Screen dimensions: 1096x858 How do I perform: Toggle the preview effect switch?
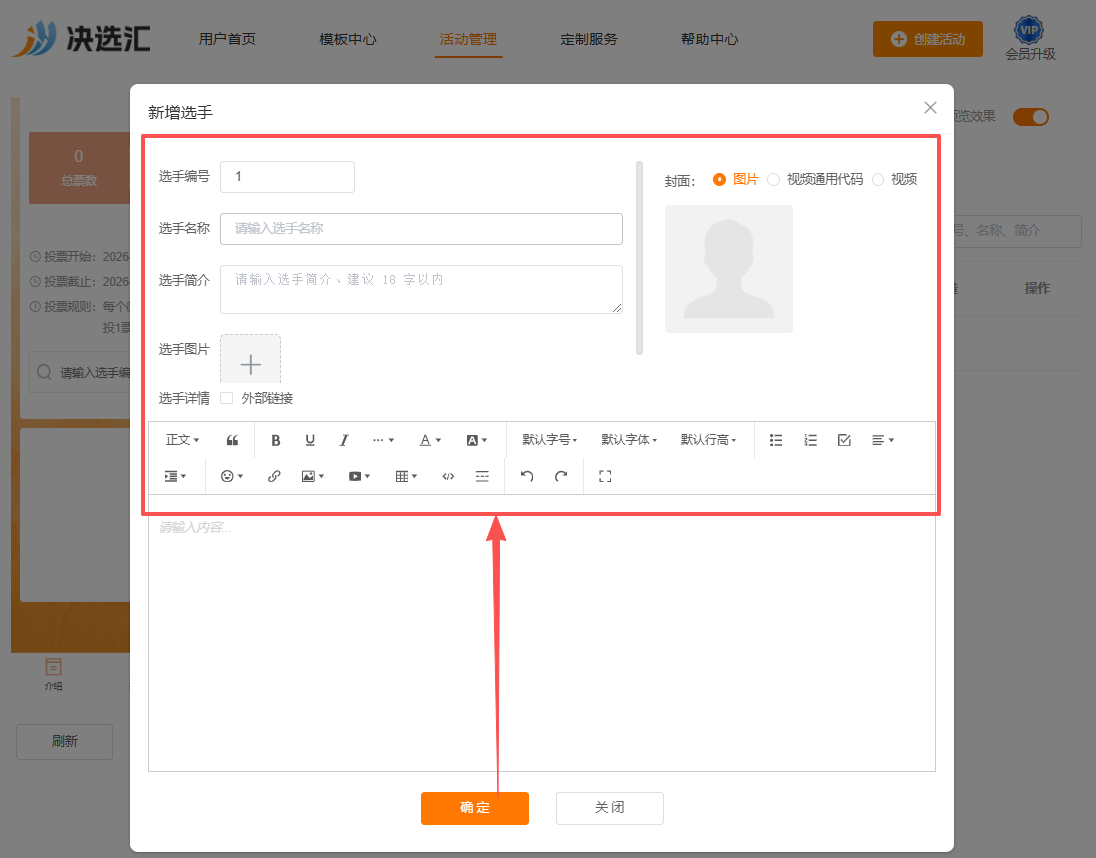pyautogui.click(x=1031, y=117)
